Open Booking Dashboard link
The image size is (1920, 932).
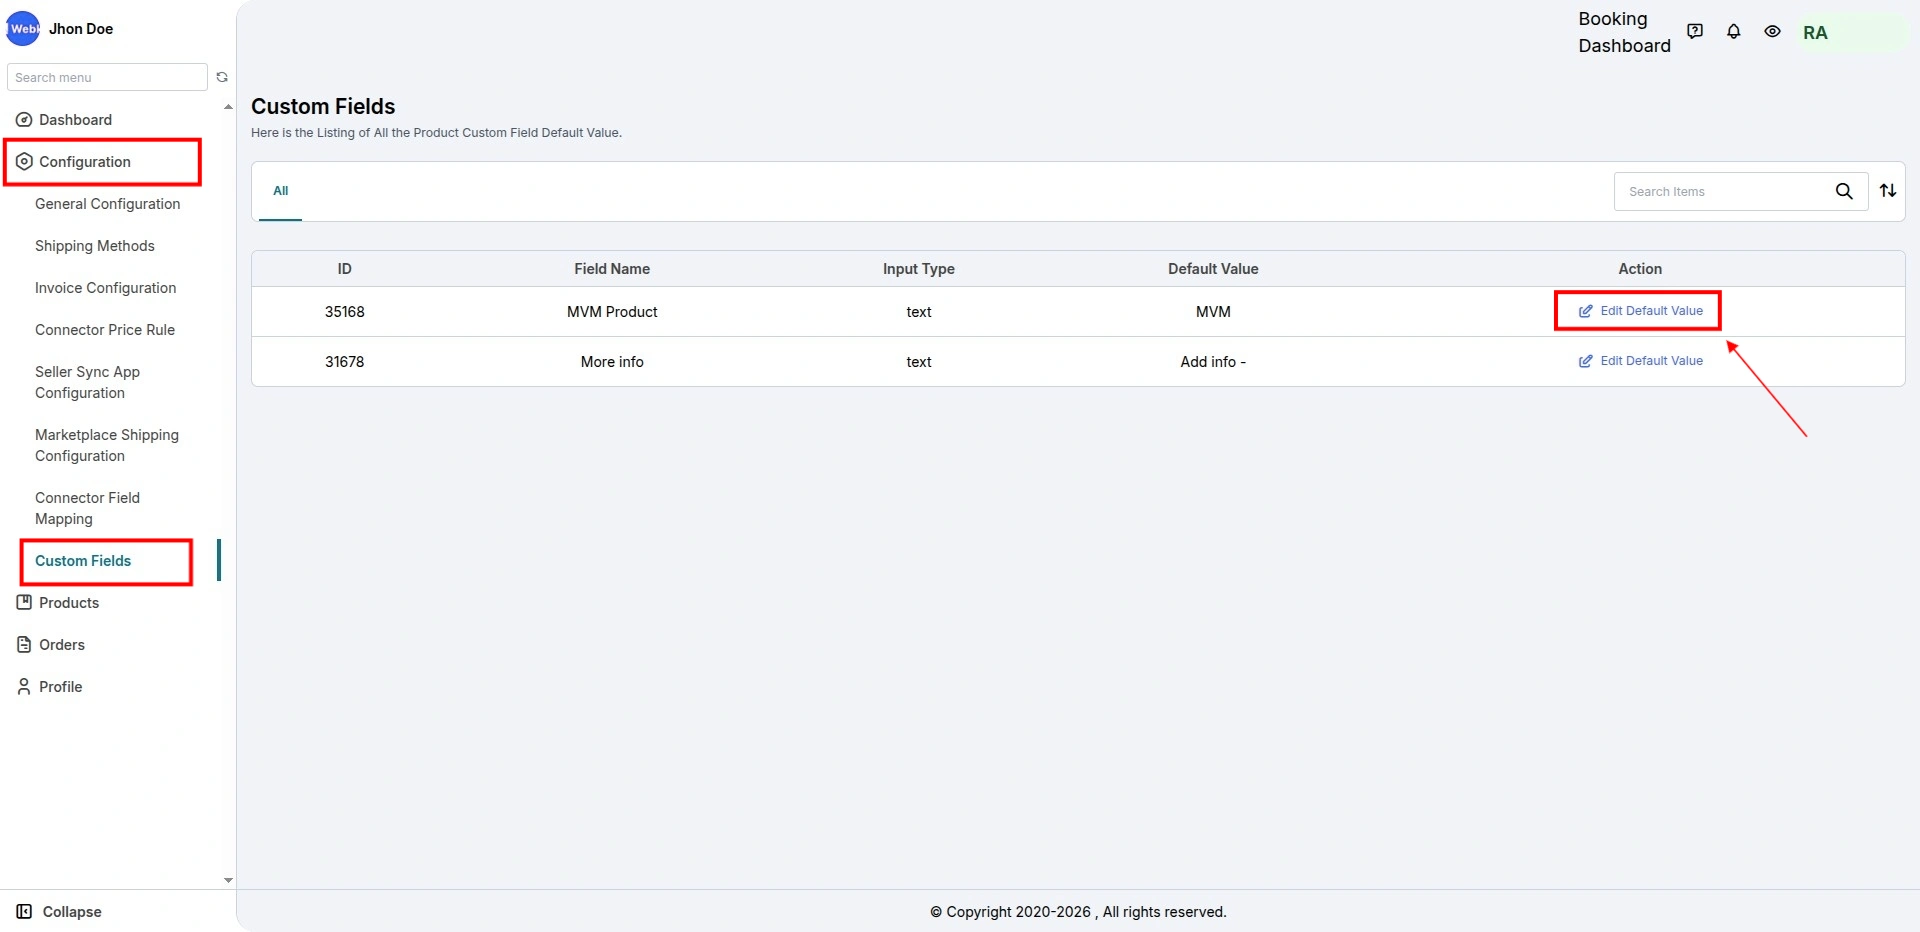tap(1624, 32)
